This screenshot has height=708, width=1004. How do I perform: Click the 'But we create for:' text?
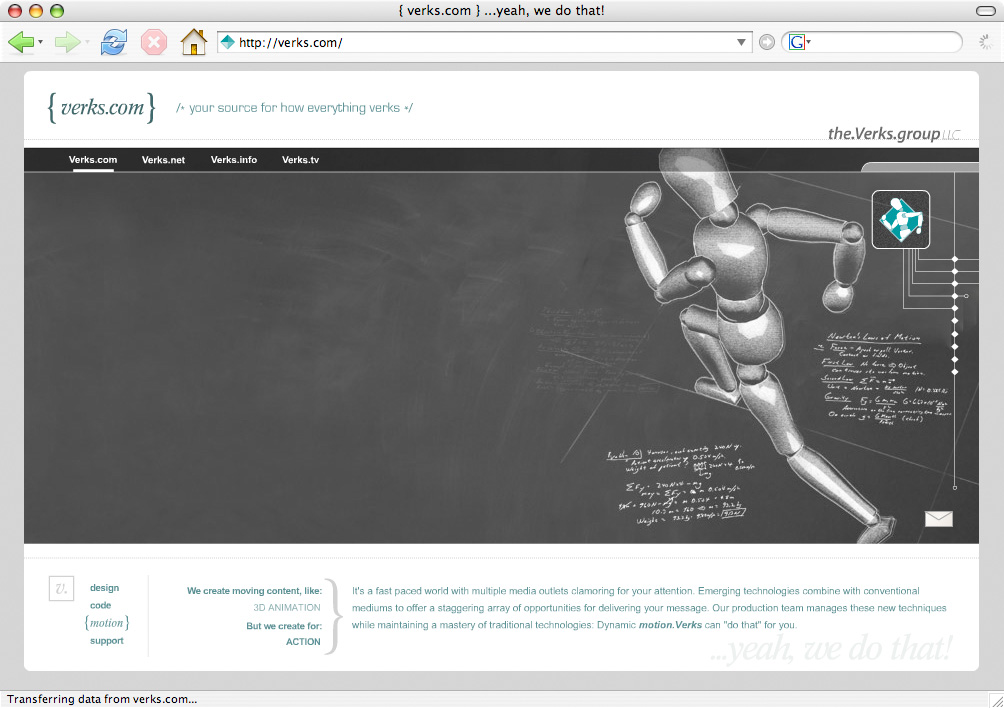coord(284,626)
